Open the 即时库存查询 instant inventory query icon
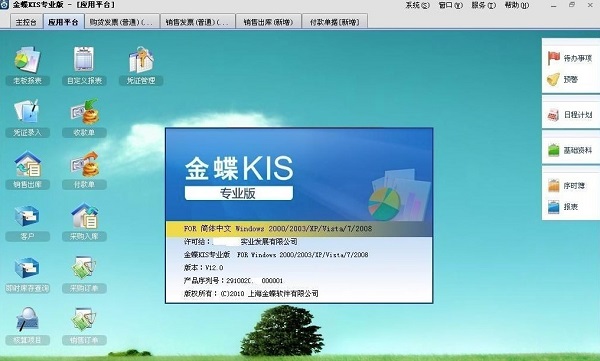This screenshot has height=361, width=600. point(27,274)
